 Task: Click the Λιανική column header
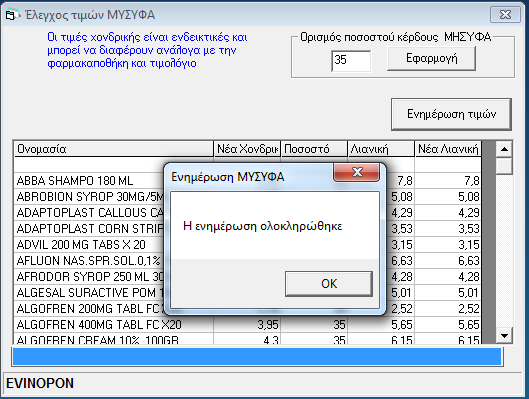pos(381,149)
